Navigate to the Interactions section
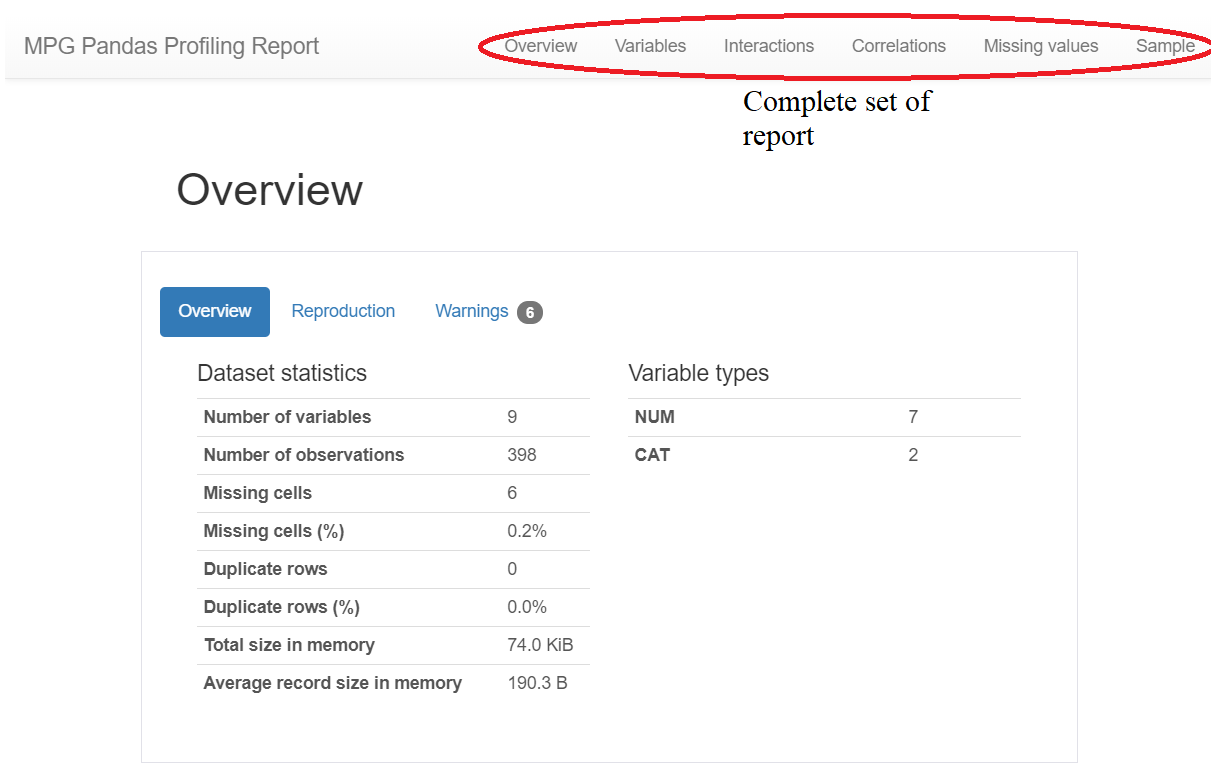This screenshot has width=1211, height=772. 768,46
